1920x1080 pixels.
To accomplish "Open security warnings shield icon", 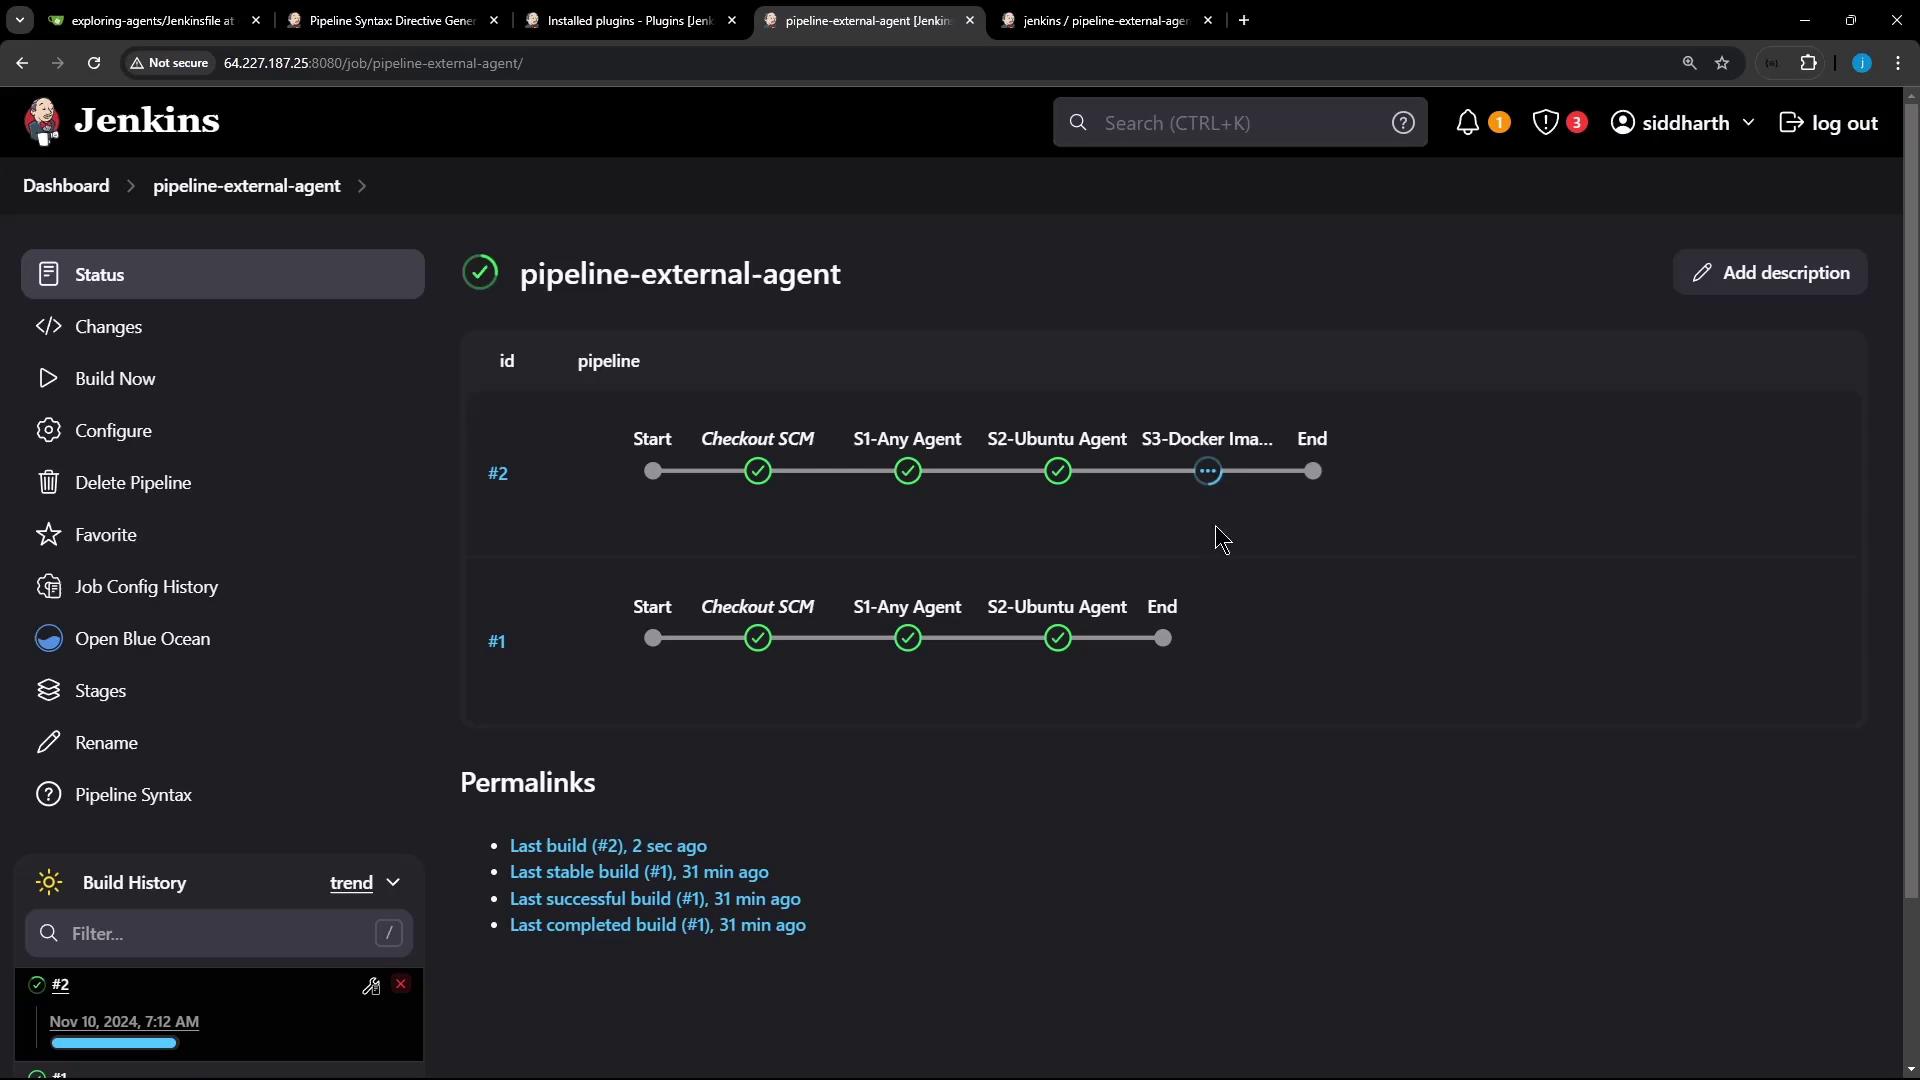I will click(1545, 123).
